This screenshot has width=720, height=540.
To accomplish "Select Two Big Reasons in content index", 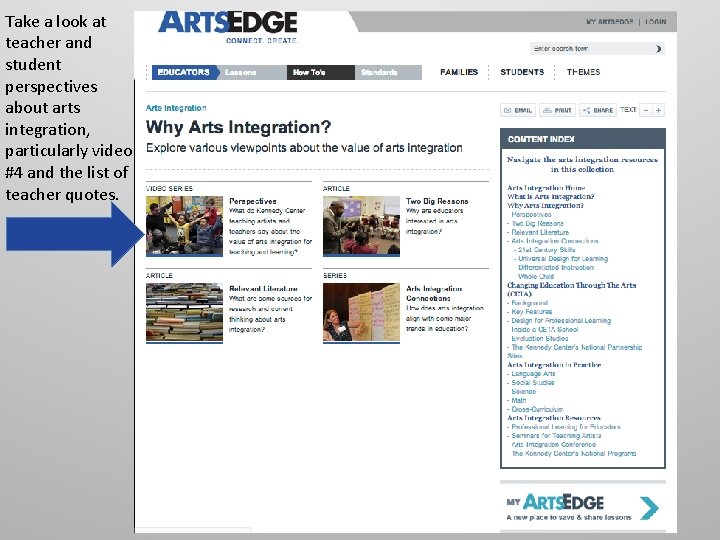I will point(537,224).
